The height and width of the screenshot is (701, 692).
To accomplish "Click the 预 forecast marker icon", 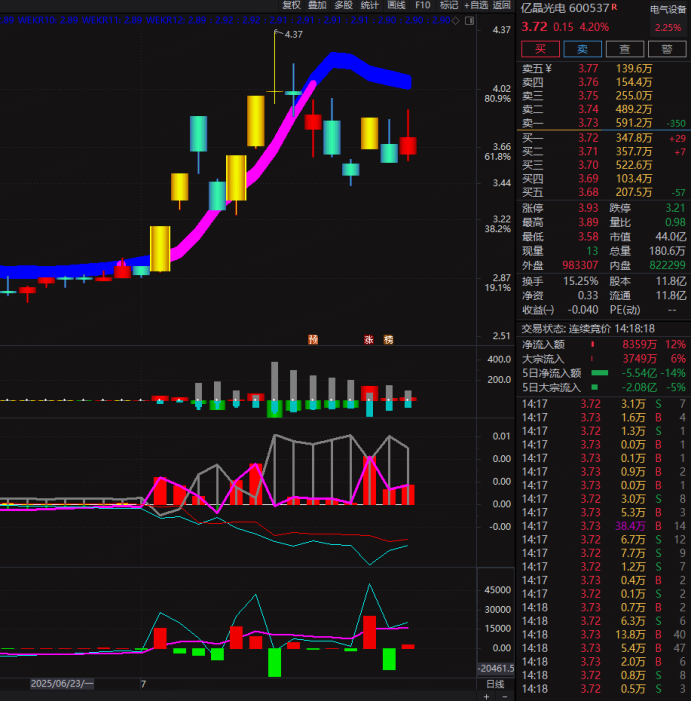I will (313, 340).
